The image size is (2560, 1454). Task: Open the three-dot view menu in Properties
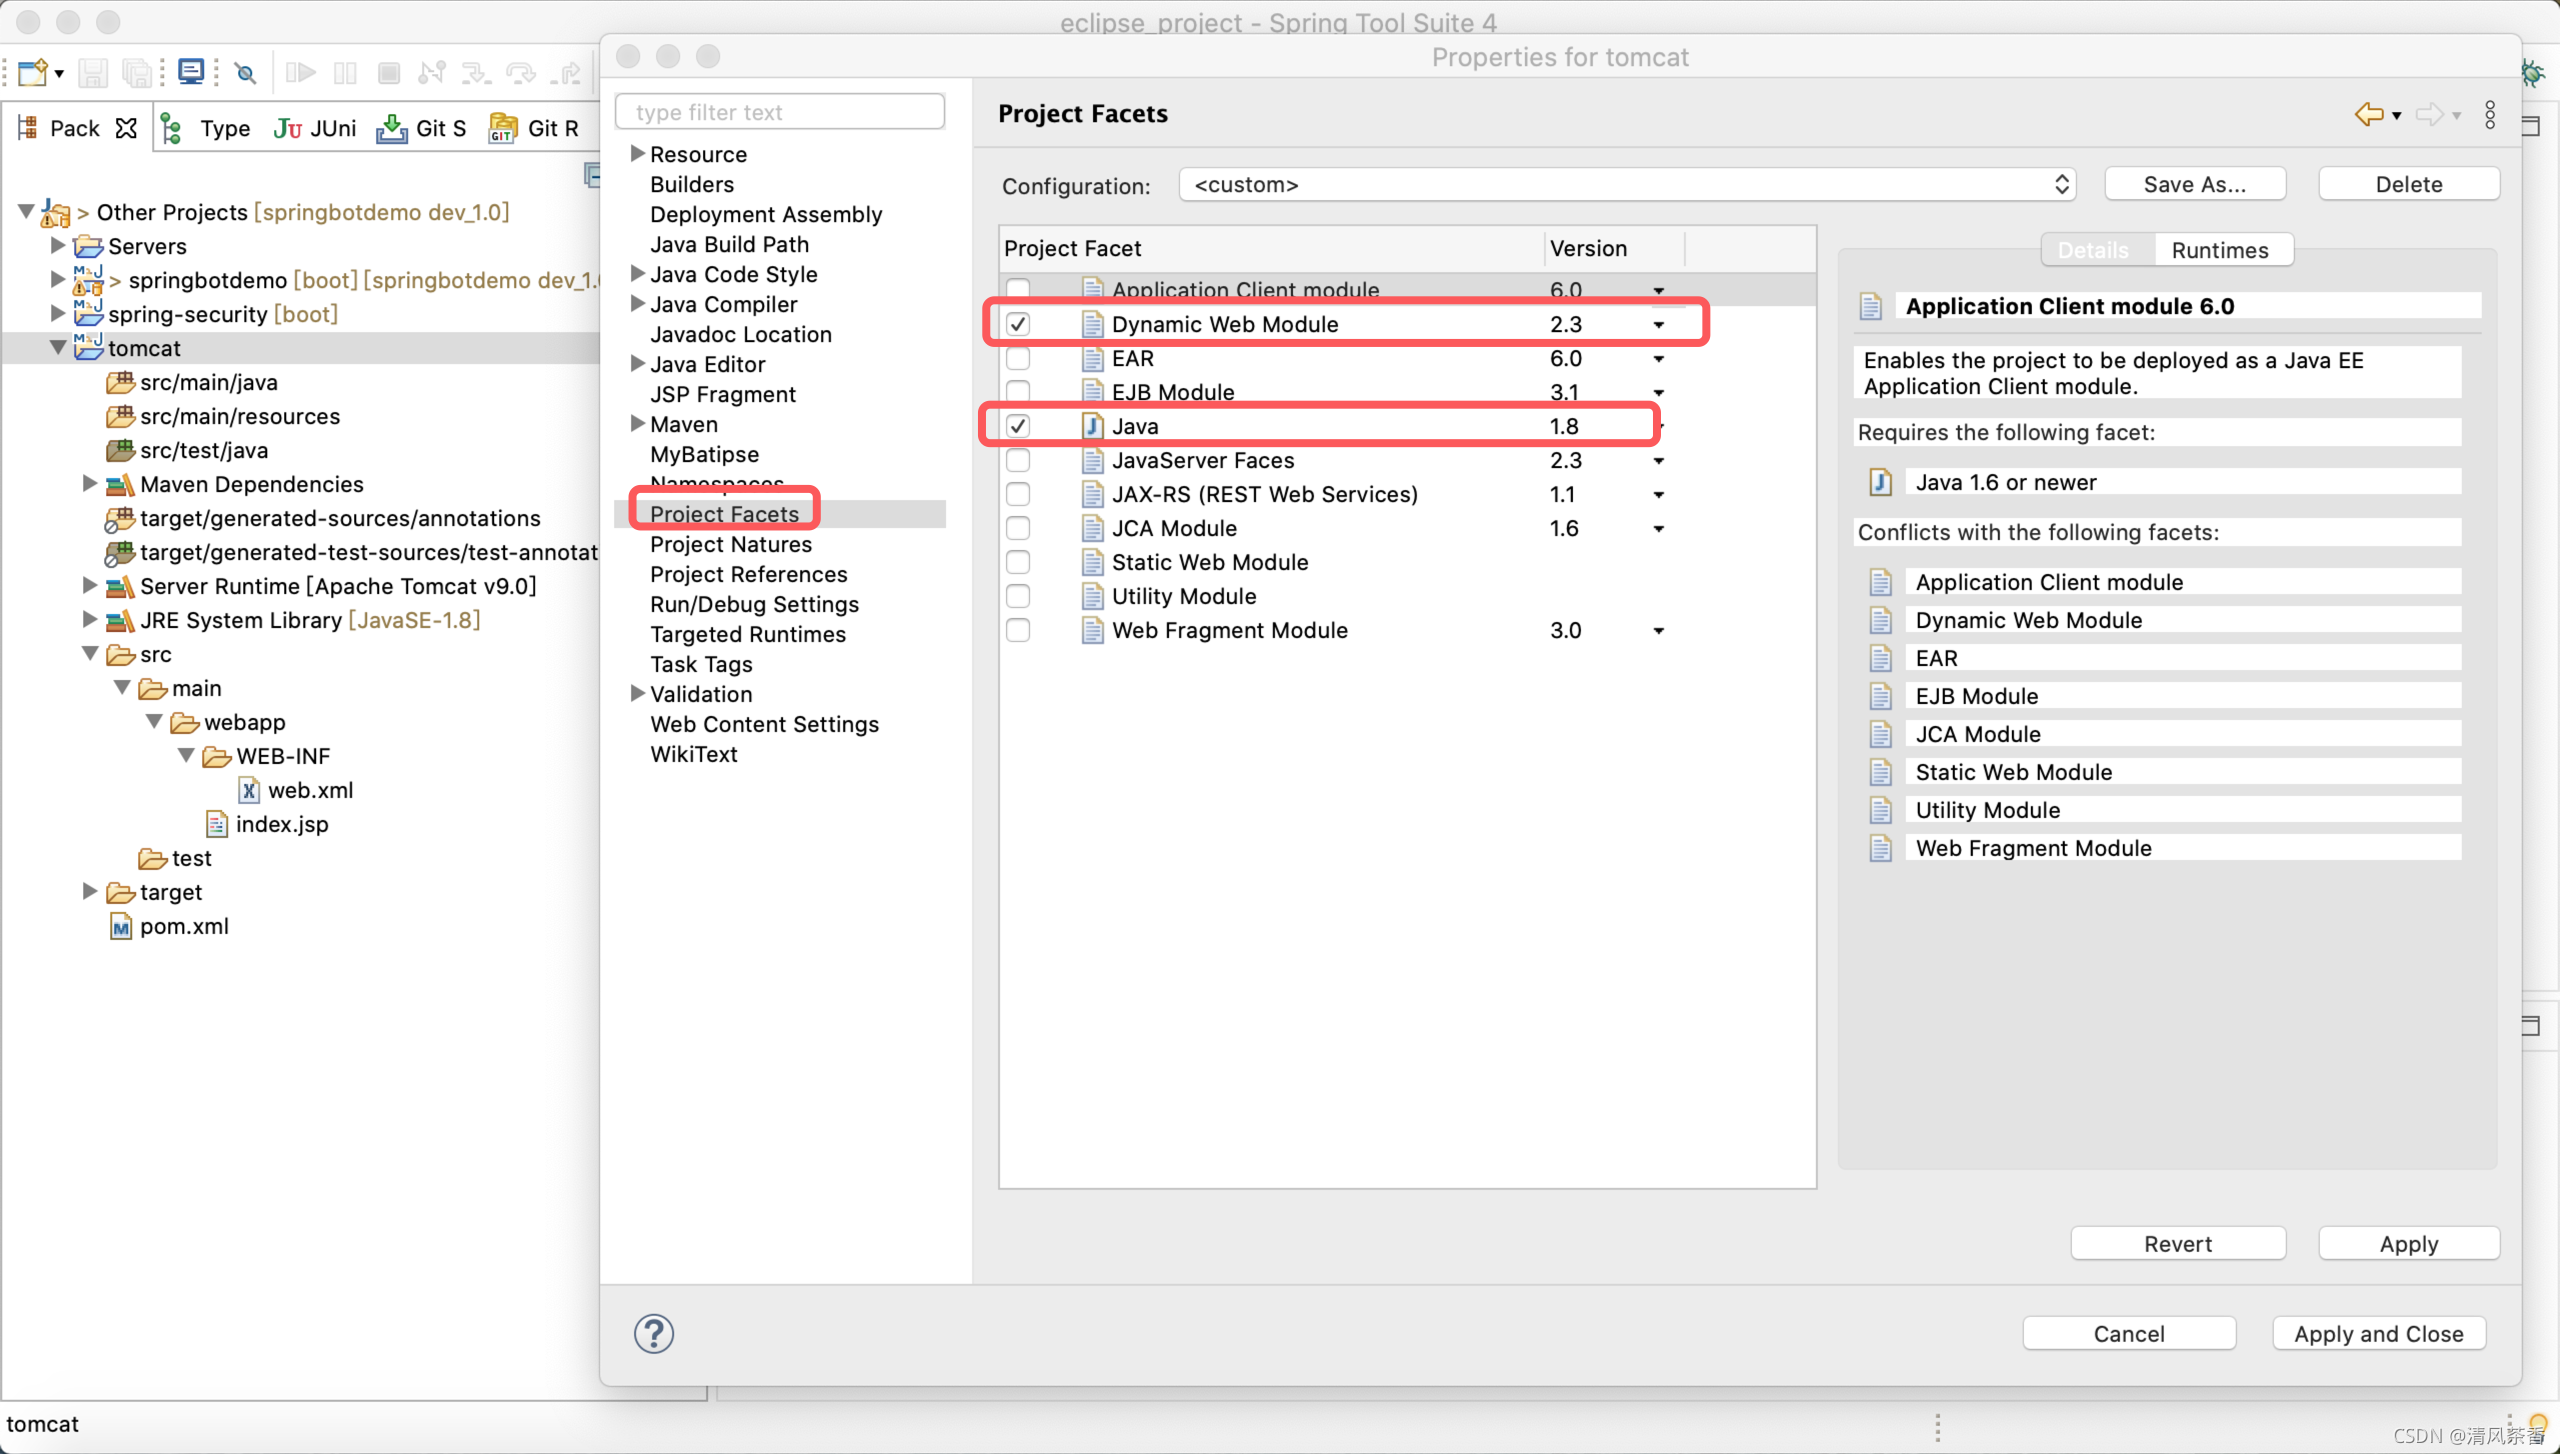click(x=2490, y=114)
